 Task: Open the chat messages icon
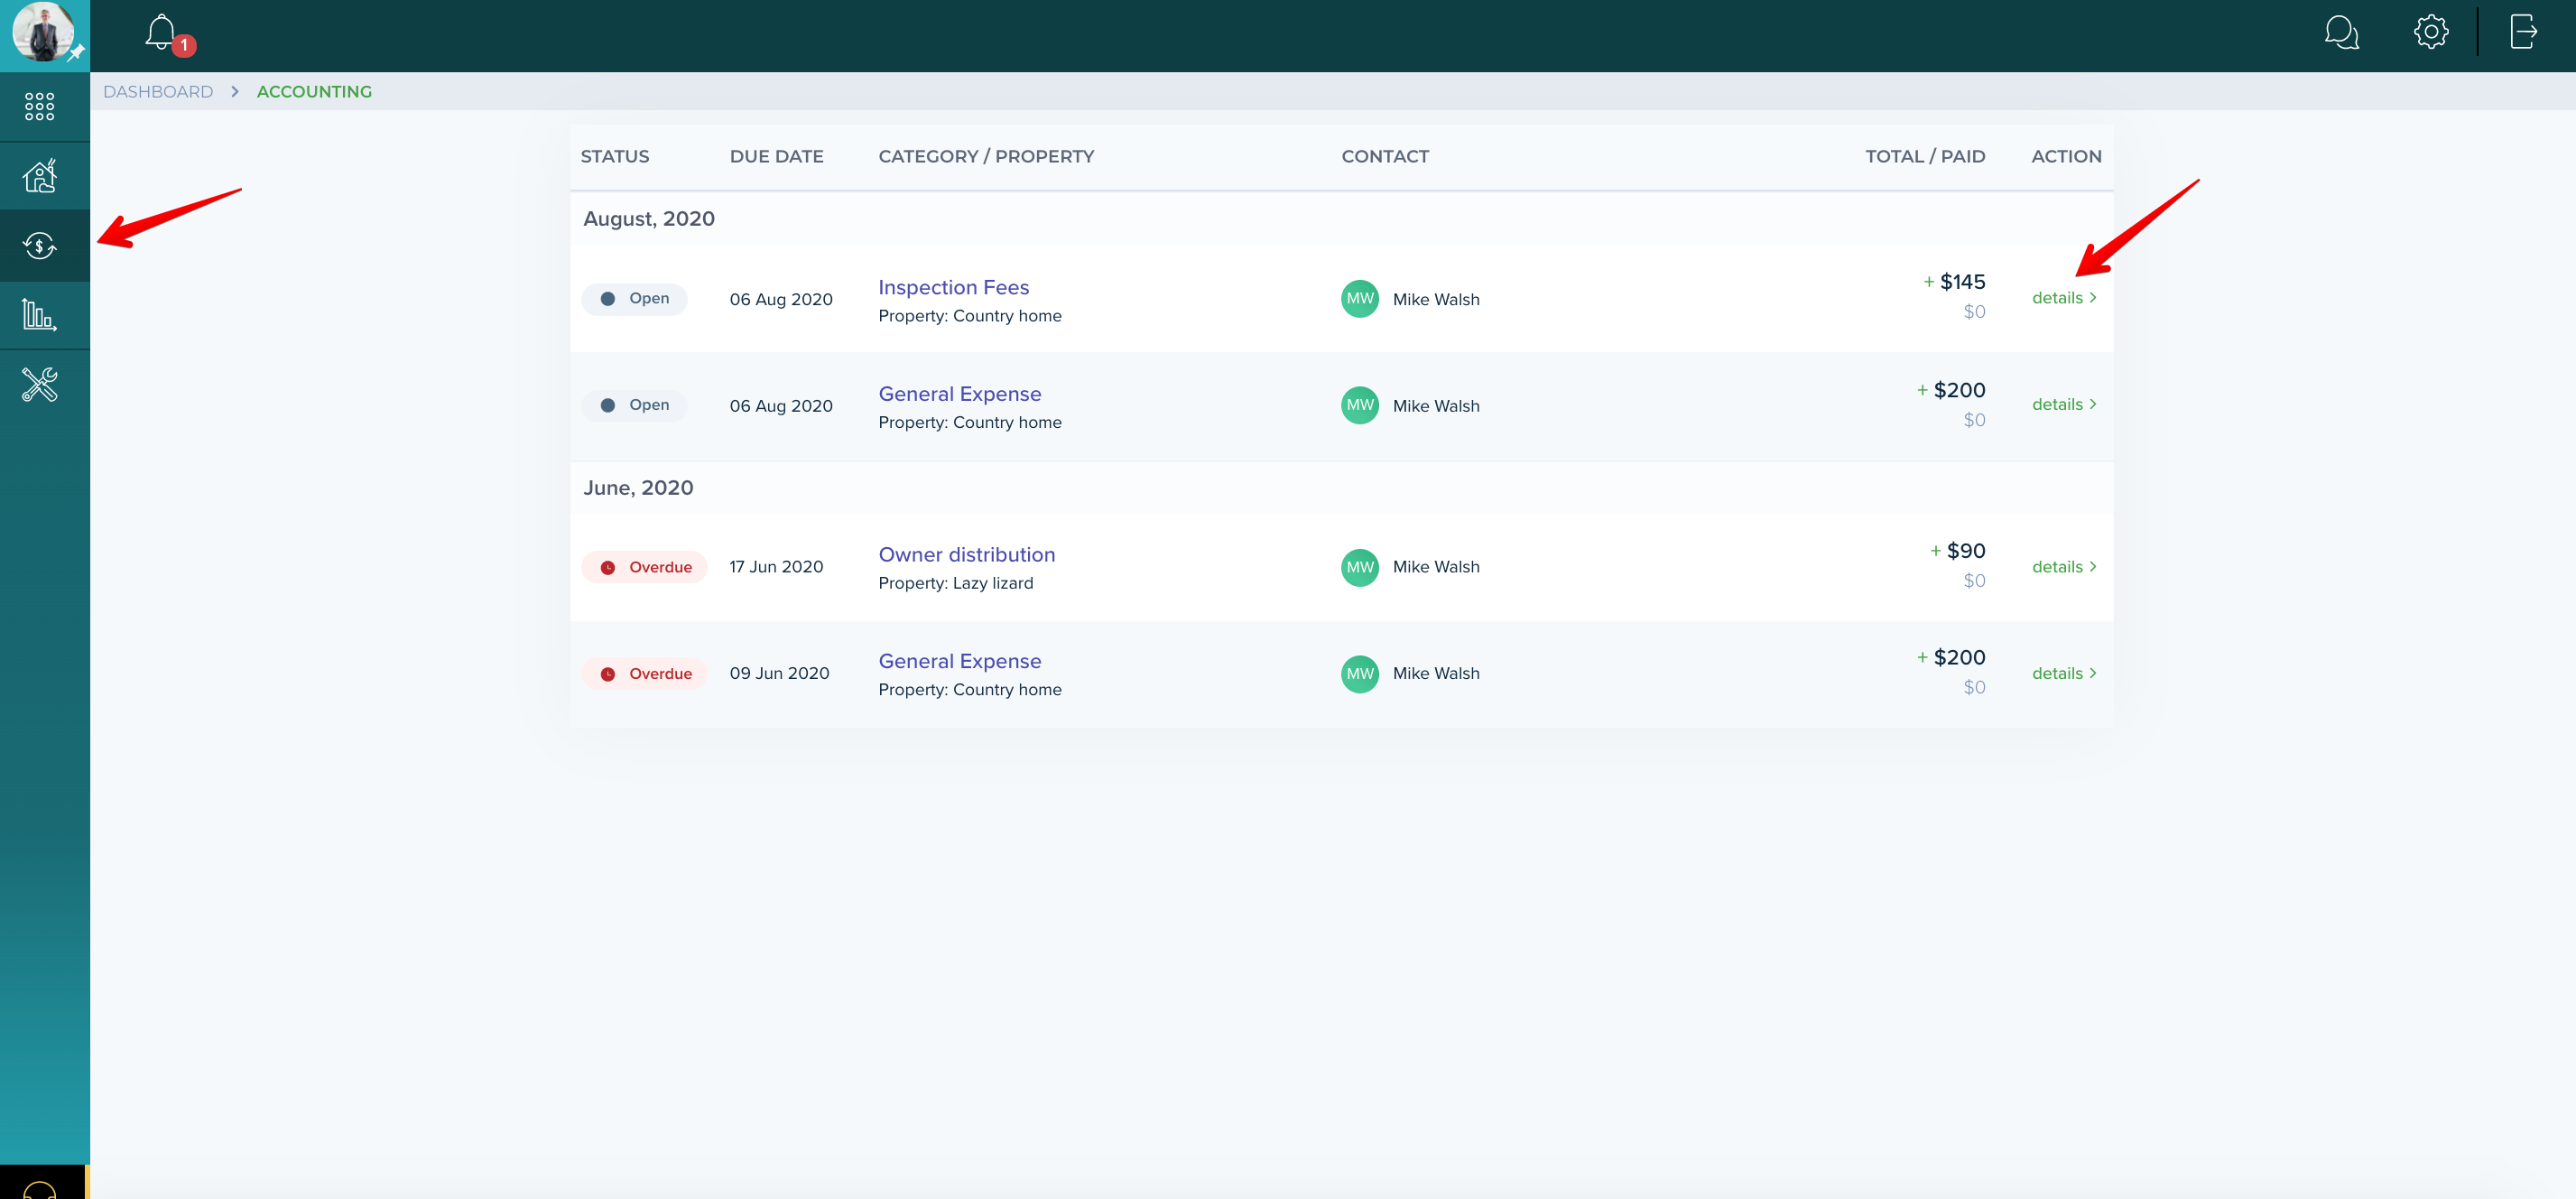pos(2342,32)
